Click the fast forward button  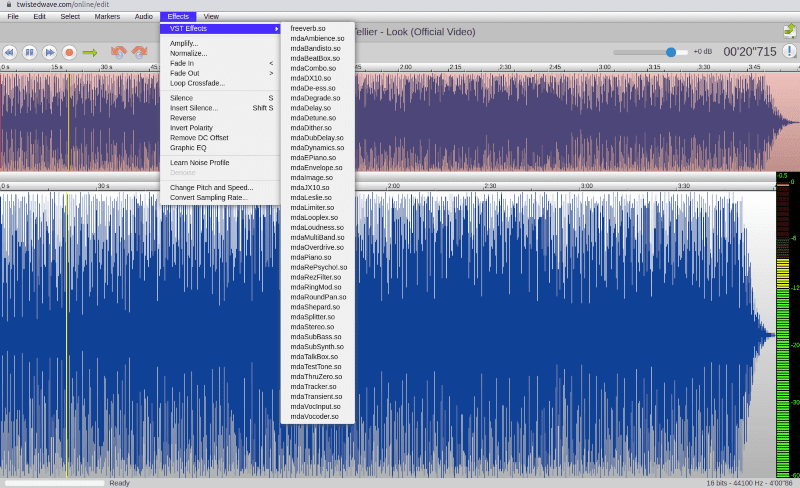49,52
